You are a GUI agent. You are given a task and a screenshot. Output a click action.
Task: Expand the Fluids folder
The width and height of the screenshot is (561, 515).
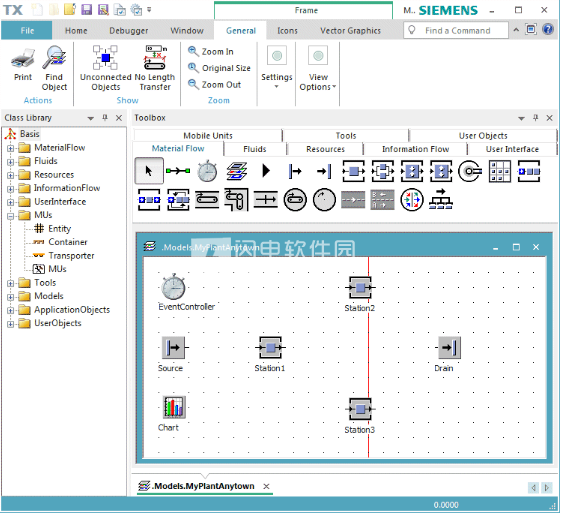point(10,162)
